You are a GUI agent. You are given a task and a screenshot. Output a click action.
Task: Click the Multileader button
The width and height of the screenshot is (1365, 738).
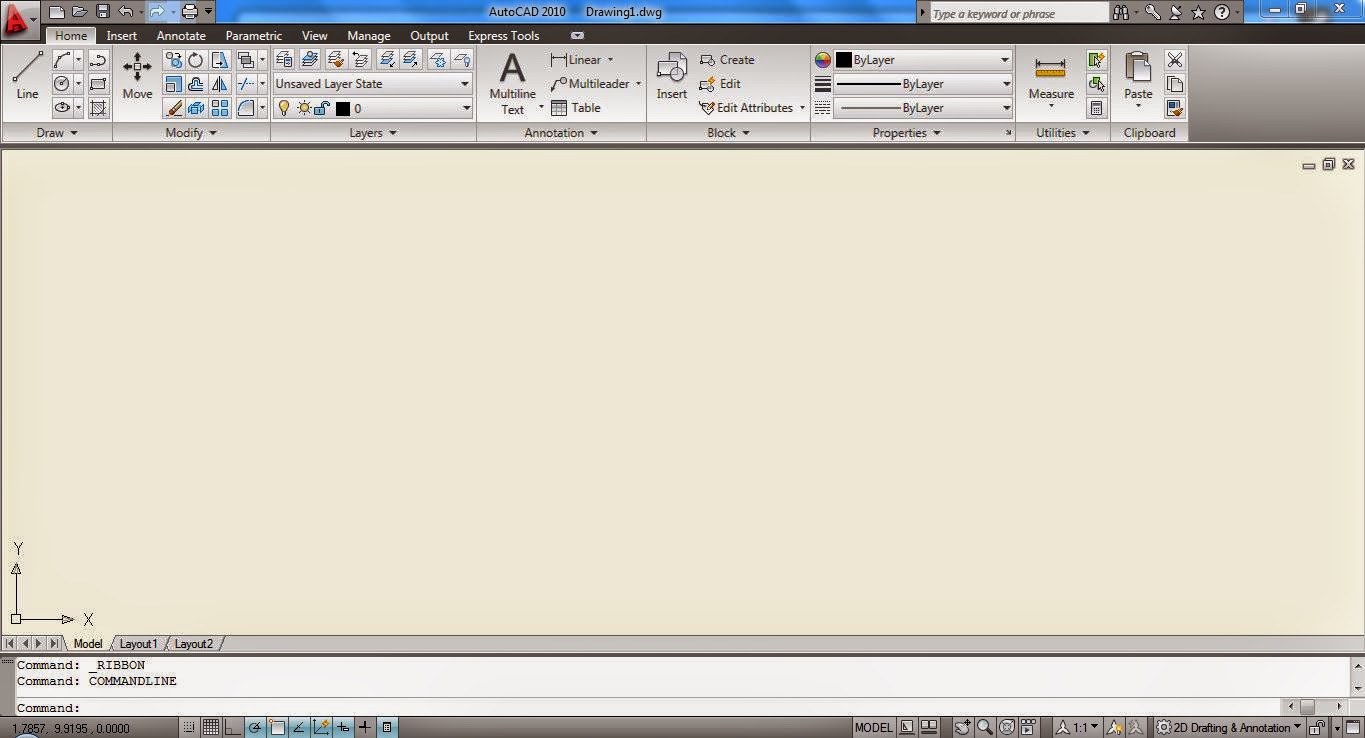[x=590, y=84]
